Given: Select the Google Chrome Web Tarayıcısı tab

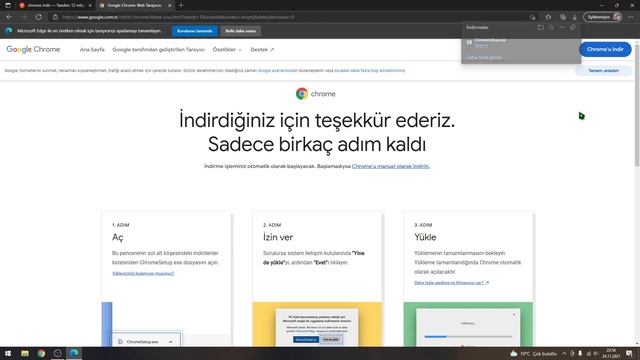Looking at the screenshot, I should (135, 5).
